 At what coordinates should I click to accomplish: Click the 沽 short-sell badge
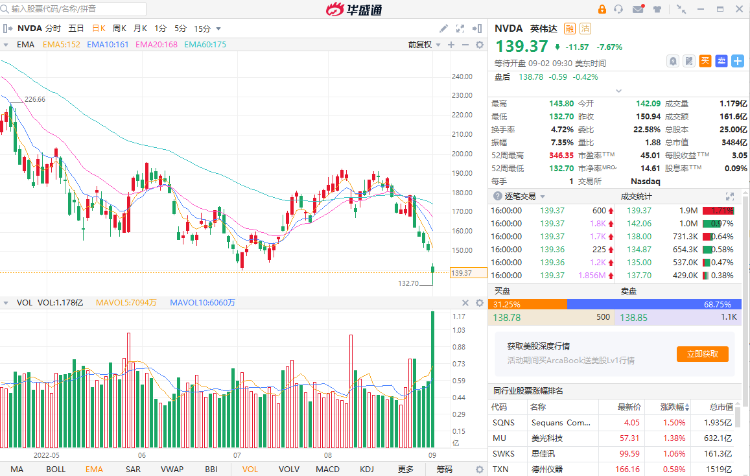pos(585,29)
